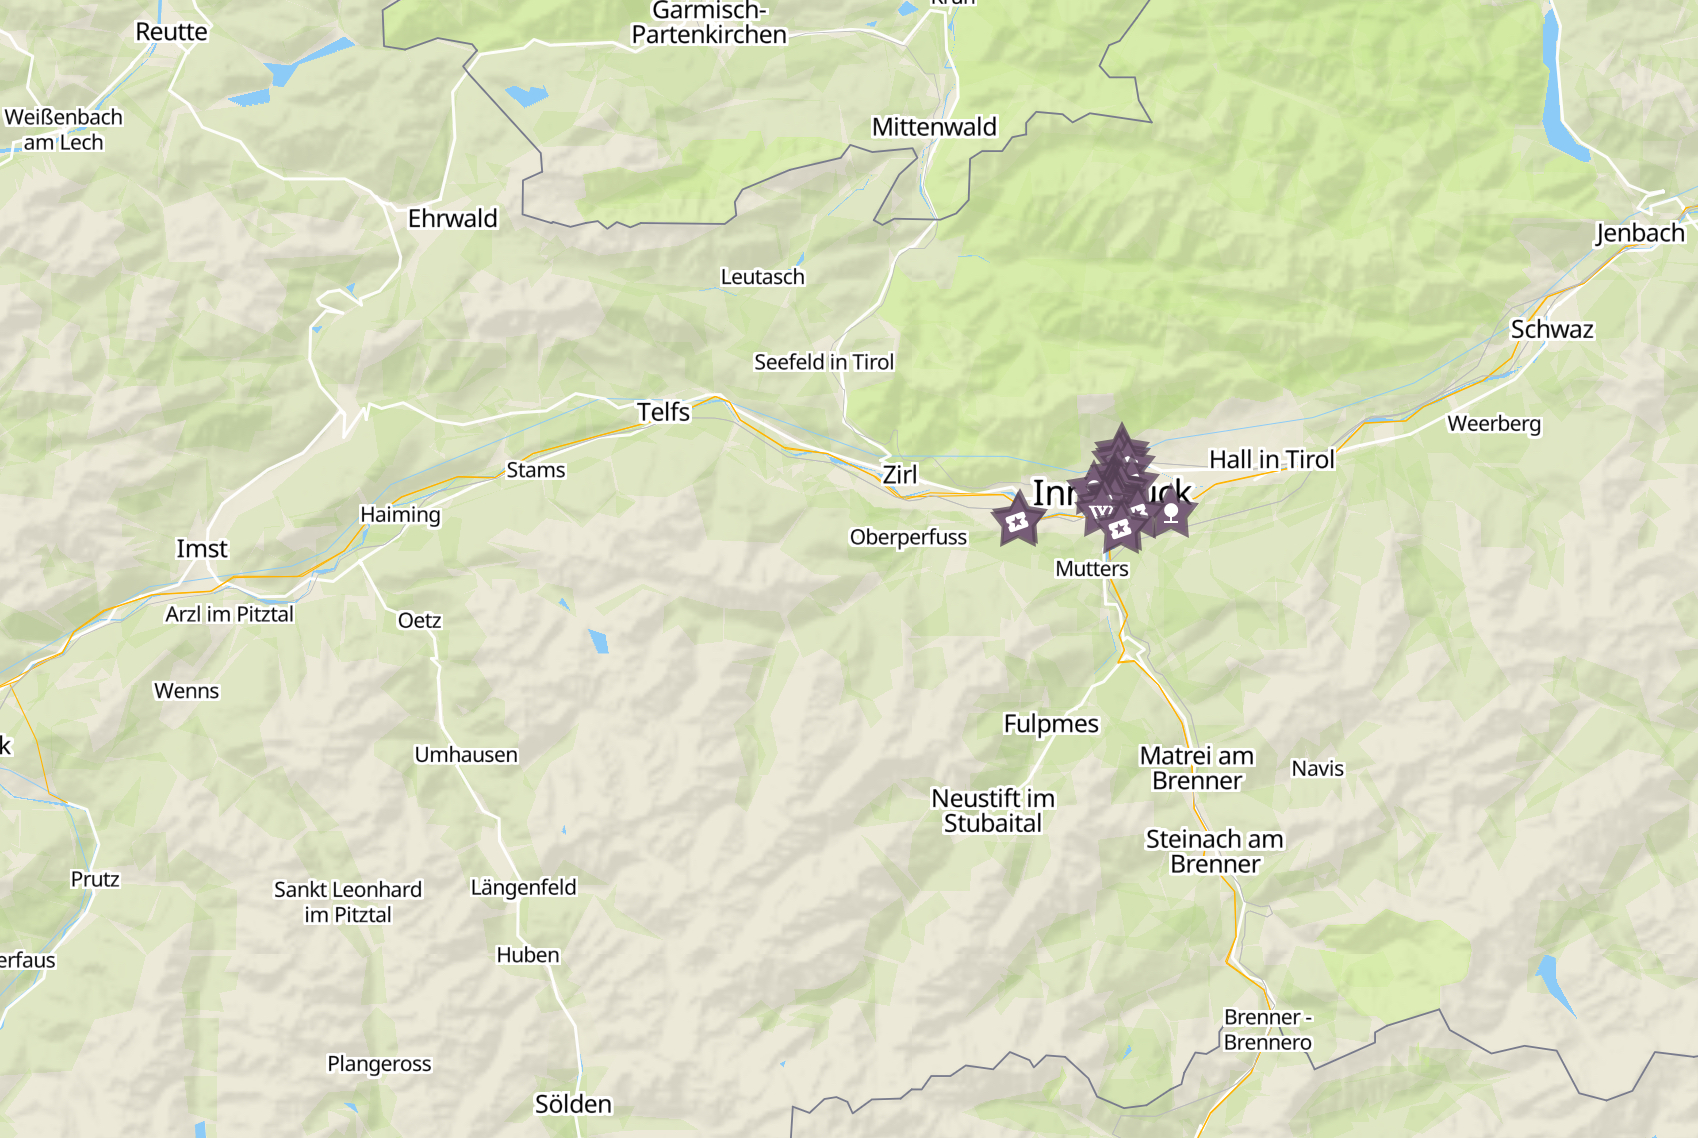This screenshot has height=1138, width=1698.
Task: Click the tree star marker east of Innsbruck
Action: [1170, 512]
